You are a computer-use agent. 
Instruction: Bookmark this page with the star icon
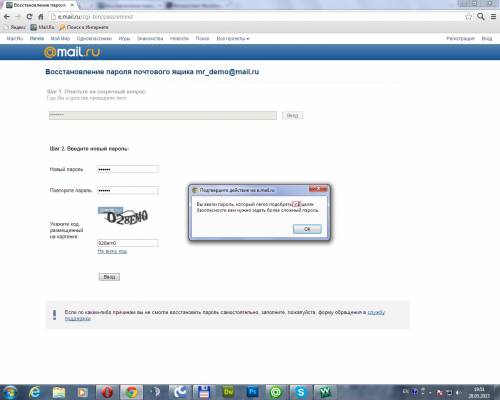pos(468,17)
